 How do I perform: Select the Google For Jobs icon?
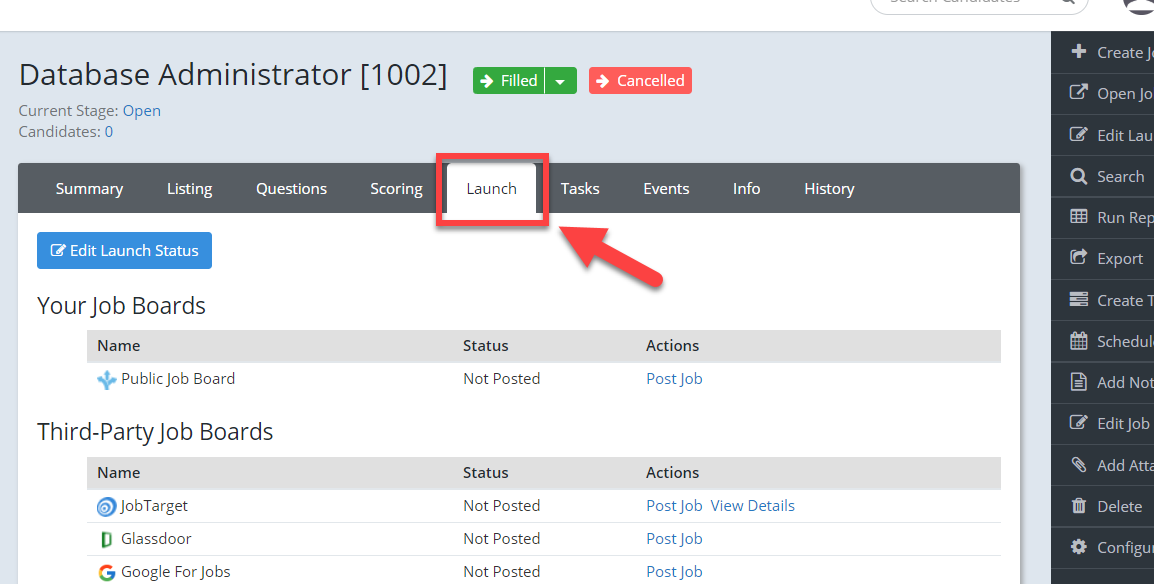click(x=107, y=571)
